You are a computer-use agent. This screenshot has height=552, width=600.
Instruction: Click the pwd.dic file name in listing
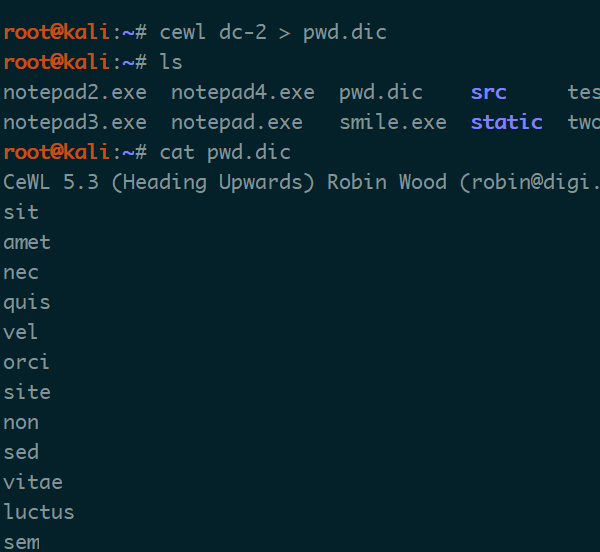(x=381, y=93)
